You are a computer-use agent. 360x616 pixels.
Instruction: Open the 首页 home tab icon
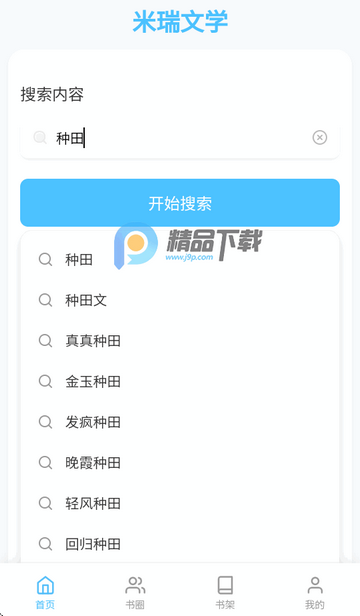[45, 585]
